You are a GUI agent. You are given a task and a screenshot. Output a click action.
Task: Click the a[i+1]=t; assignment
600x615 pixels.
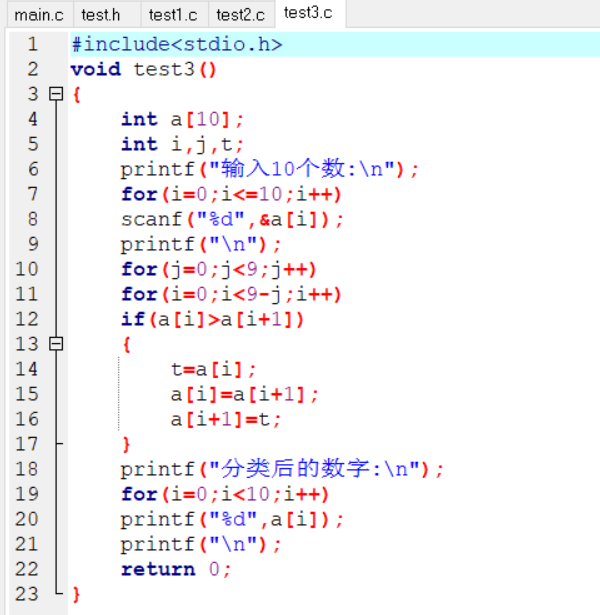pyautogui.click(x=226, y=419)
